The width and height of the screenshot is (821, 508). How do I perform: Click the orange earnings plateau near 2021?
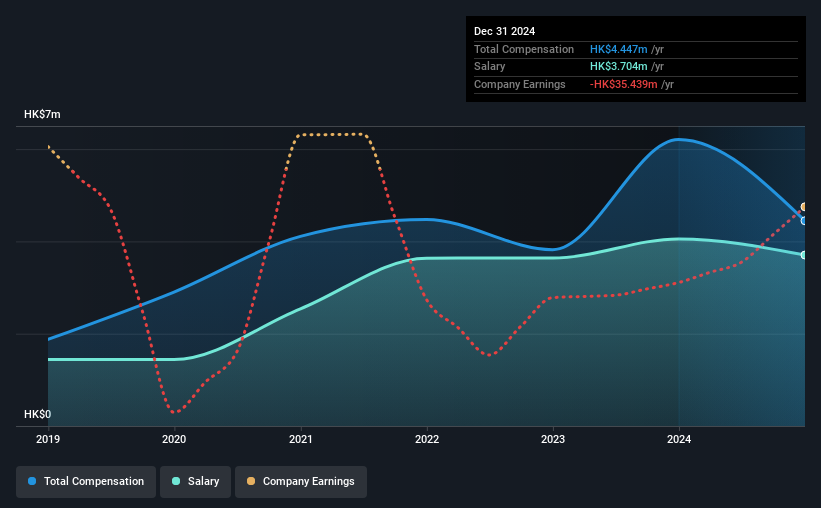pos(331,135)
